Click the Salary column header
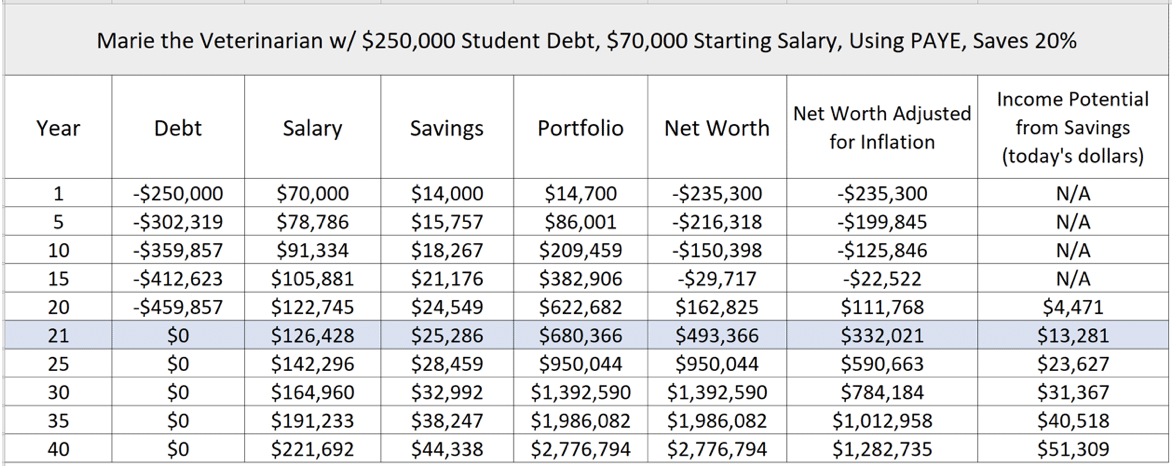 point(312,127)
